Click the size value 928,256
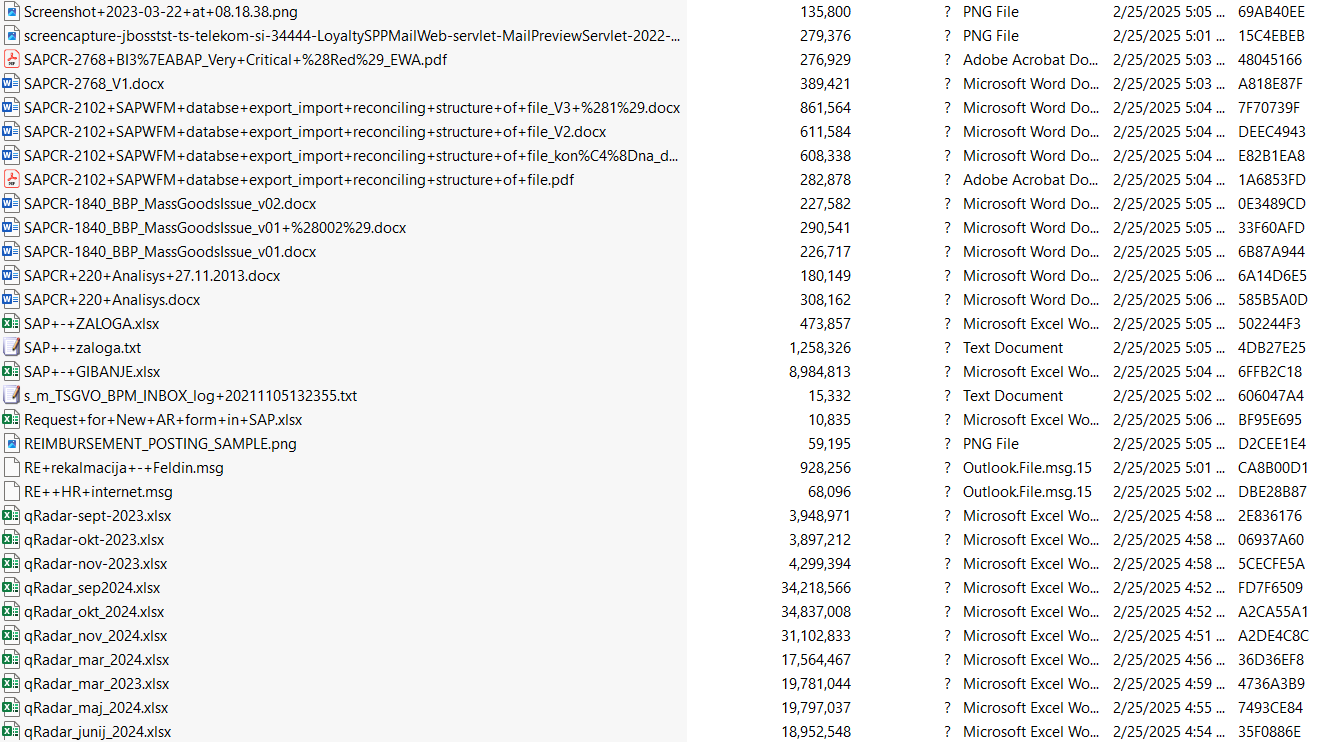1343x742 pixels. (x=826, y=468)
